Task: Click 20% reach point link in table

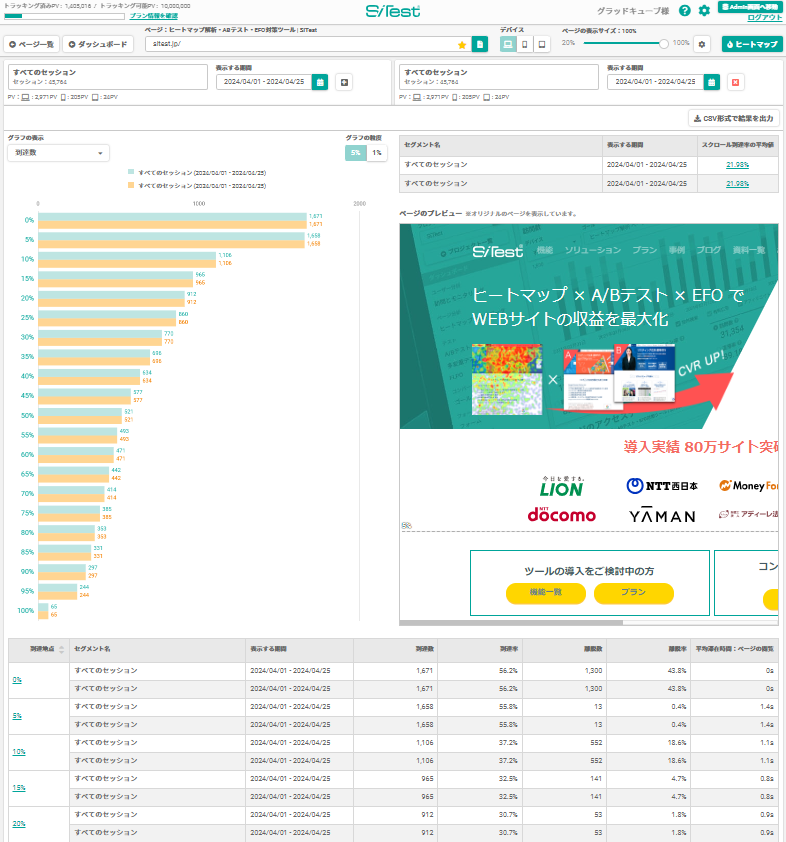Action: 19,824
